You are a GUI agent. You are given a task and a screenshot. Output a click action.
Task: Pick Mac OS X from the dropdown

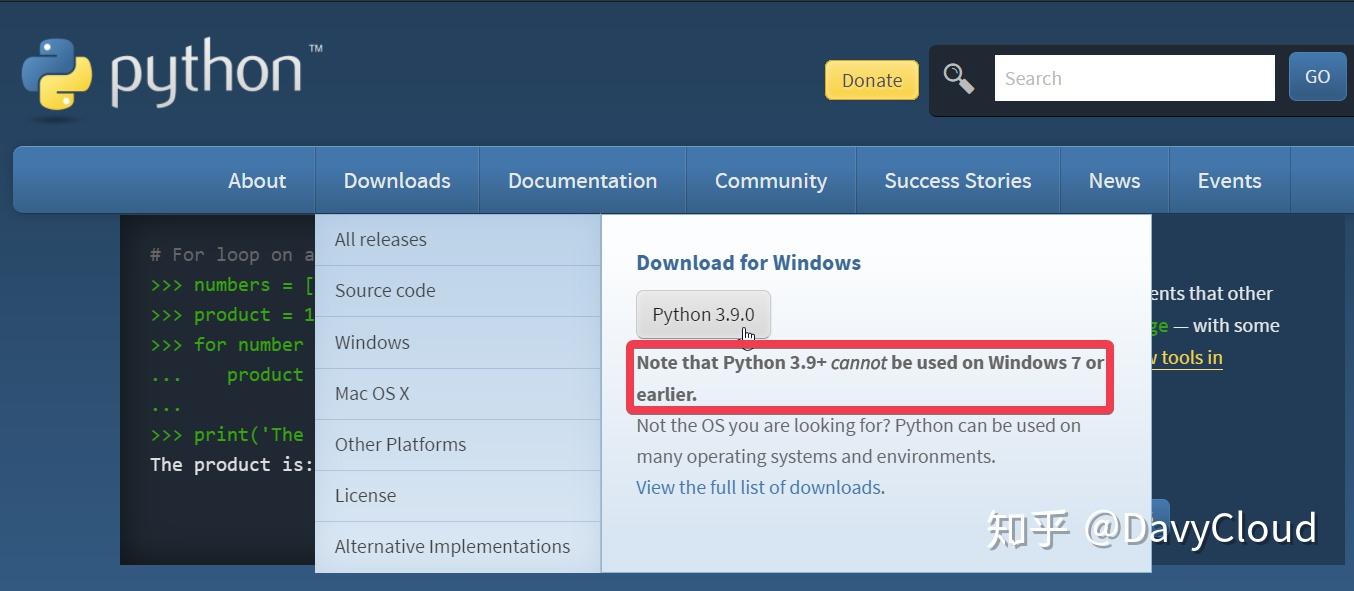pyautogui.click(x=372, y=393)
